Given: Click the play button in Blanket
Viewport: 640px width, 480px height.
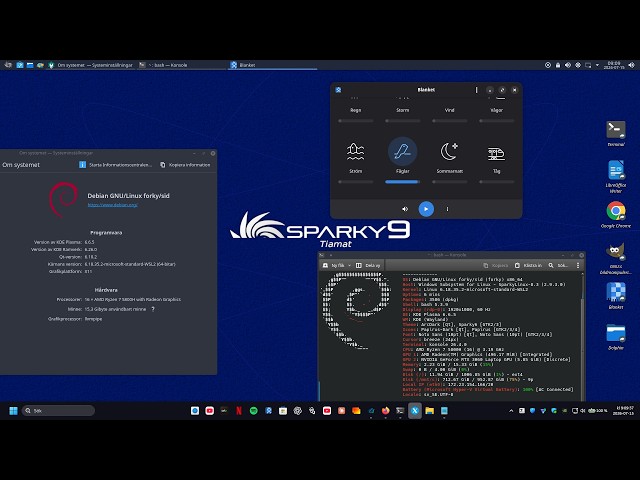Looking at the screenshot, I should [x=426, y=209].
